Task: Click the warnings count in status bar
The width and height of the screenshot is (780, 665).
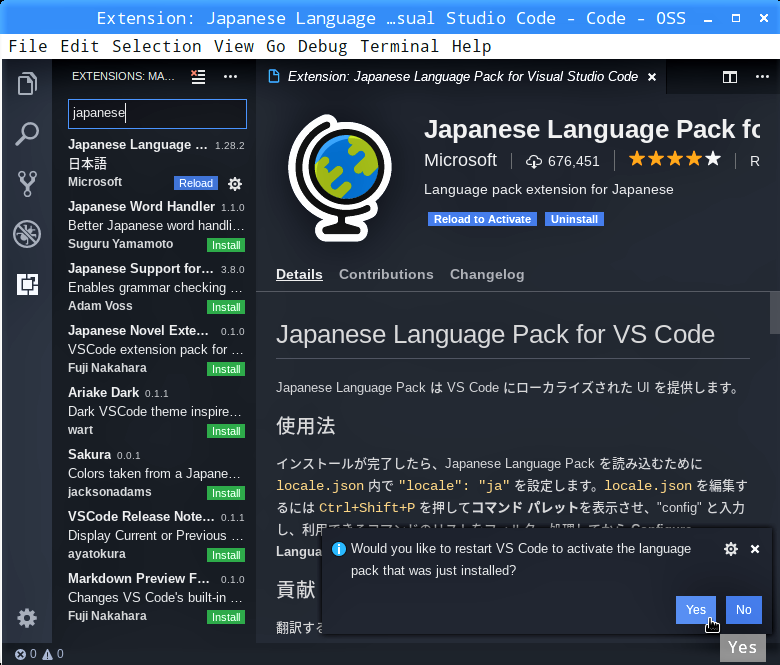Action: pos(53,654)
